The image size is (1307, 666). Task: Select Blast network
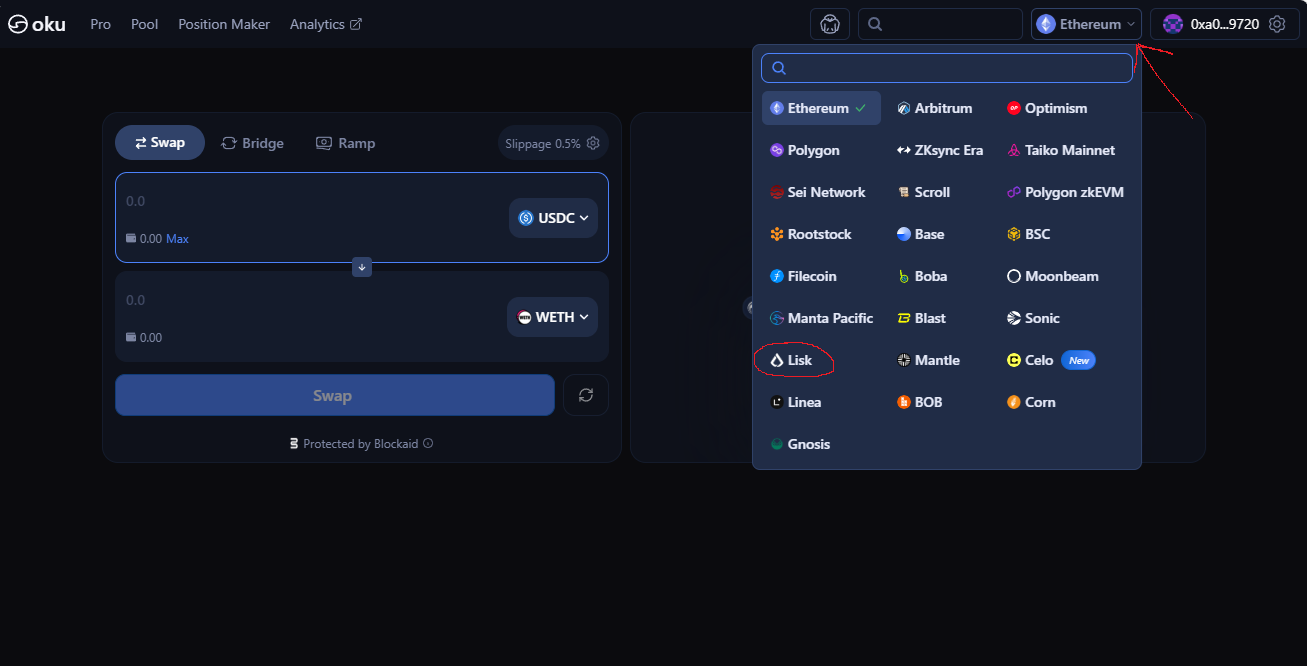pos(921,318)
